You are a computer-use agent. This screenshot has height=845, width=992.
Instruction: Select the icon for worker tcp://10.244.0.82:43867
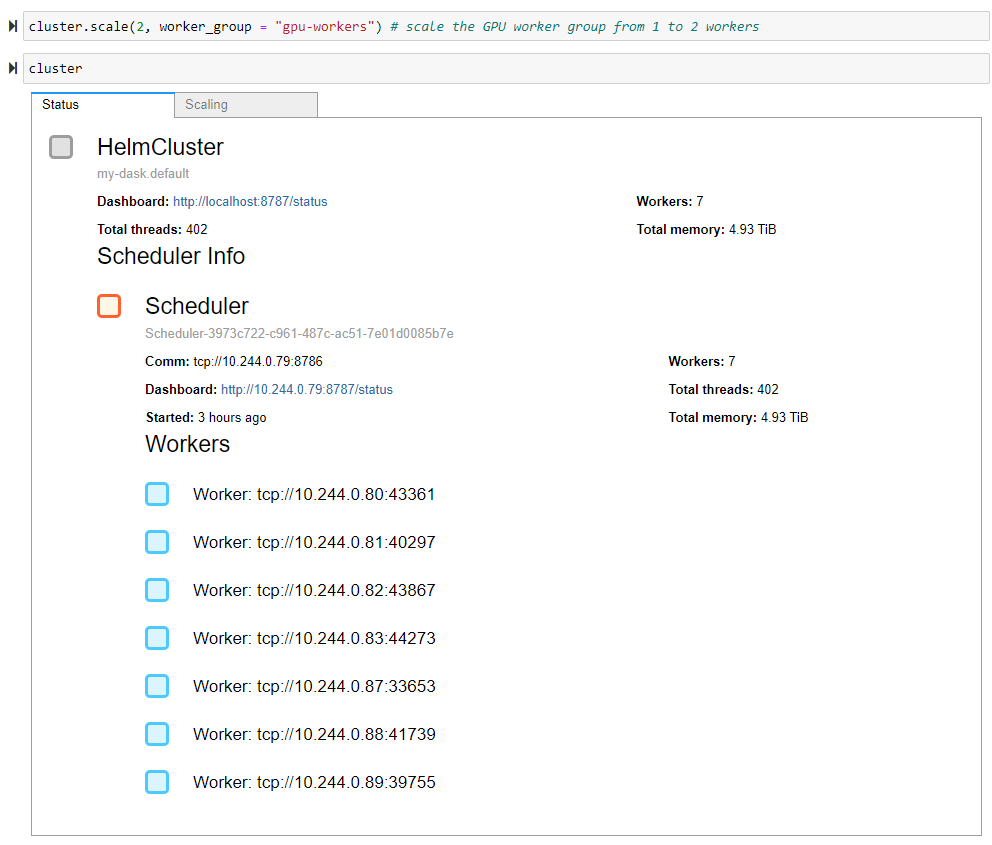click(x=157, y=589)
